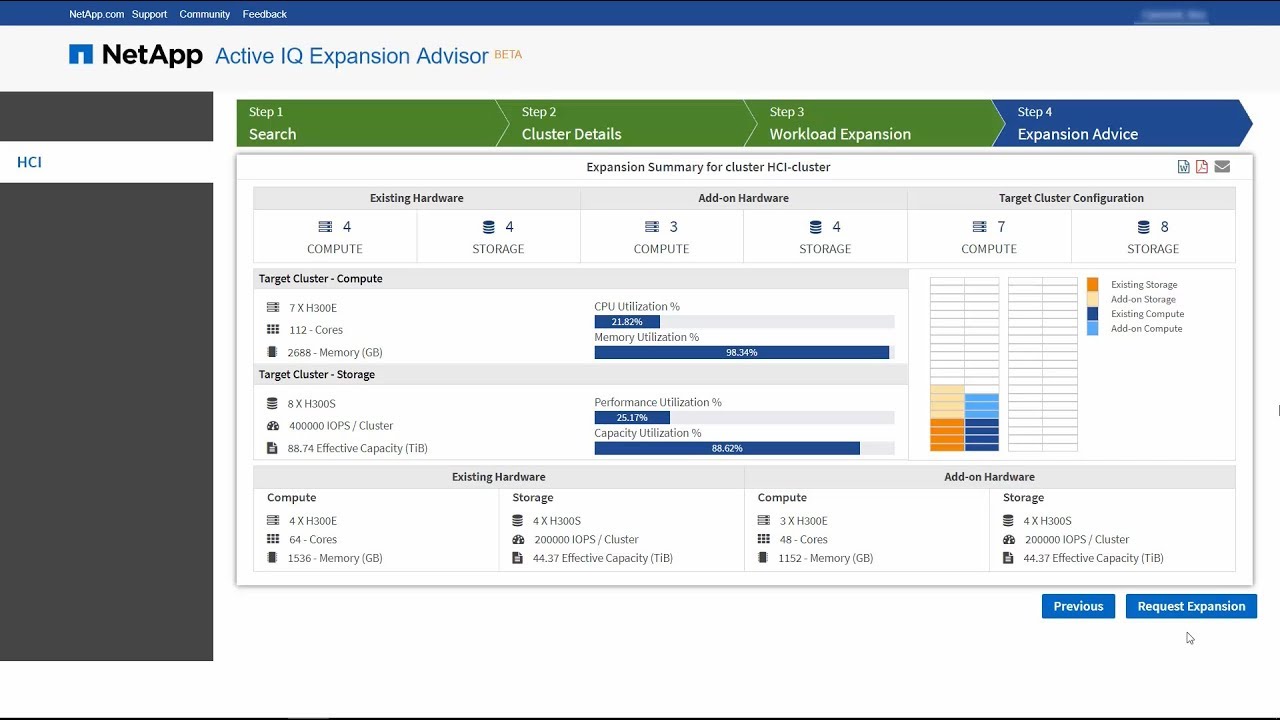Email the expansion summary via envelope icon
This screenshot has height=720, width=1280.
click(1222, 167)
